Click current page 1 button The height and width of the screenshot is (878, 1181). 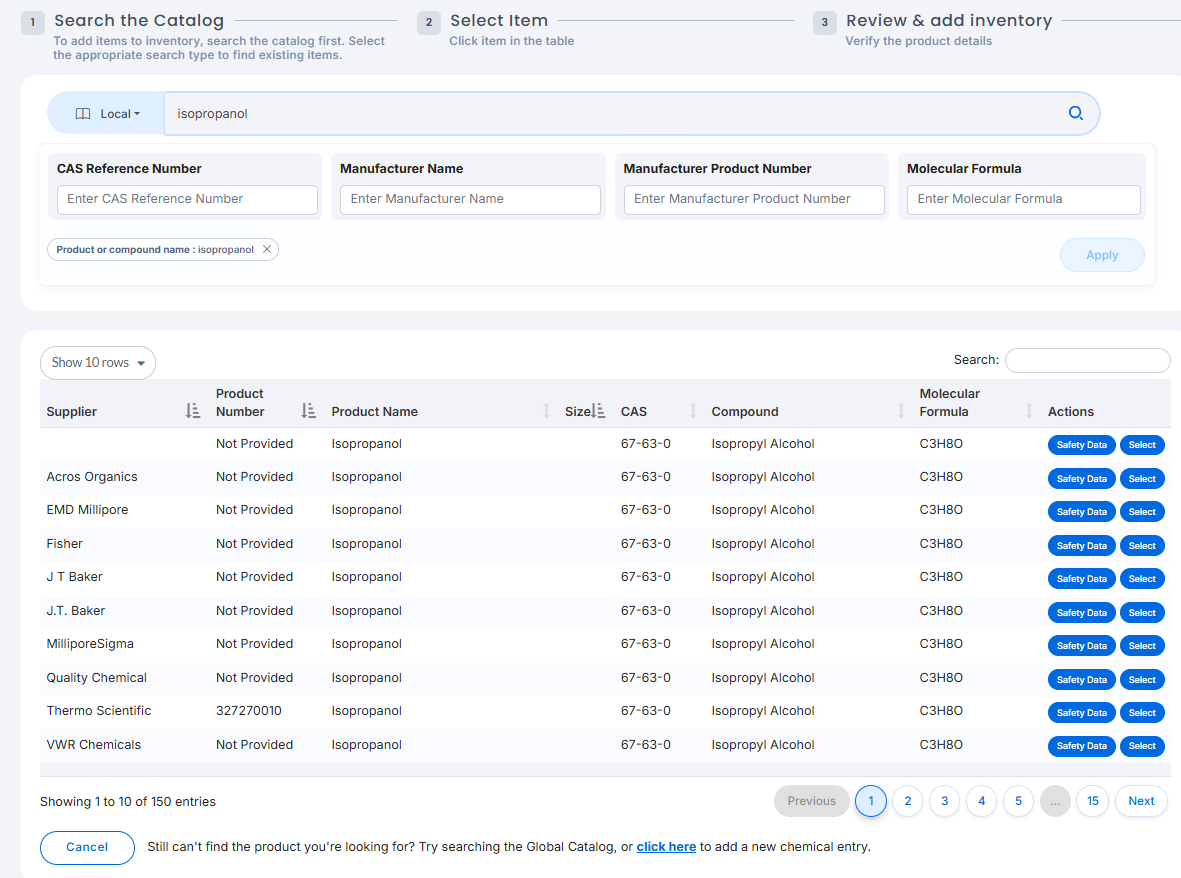871,801
